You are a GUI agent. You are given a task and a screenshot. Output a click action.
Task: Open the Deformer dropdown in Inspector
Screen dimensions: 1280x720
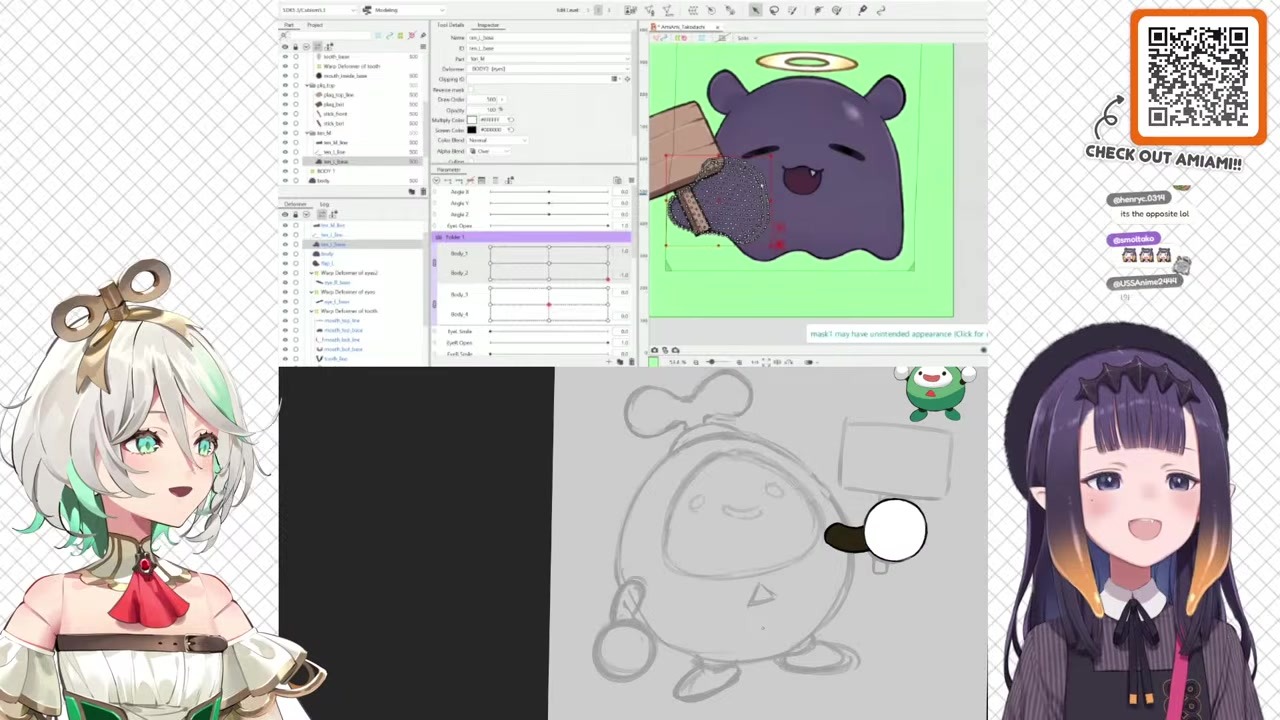pos(548,69)
